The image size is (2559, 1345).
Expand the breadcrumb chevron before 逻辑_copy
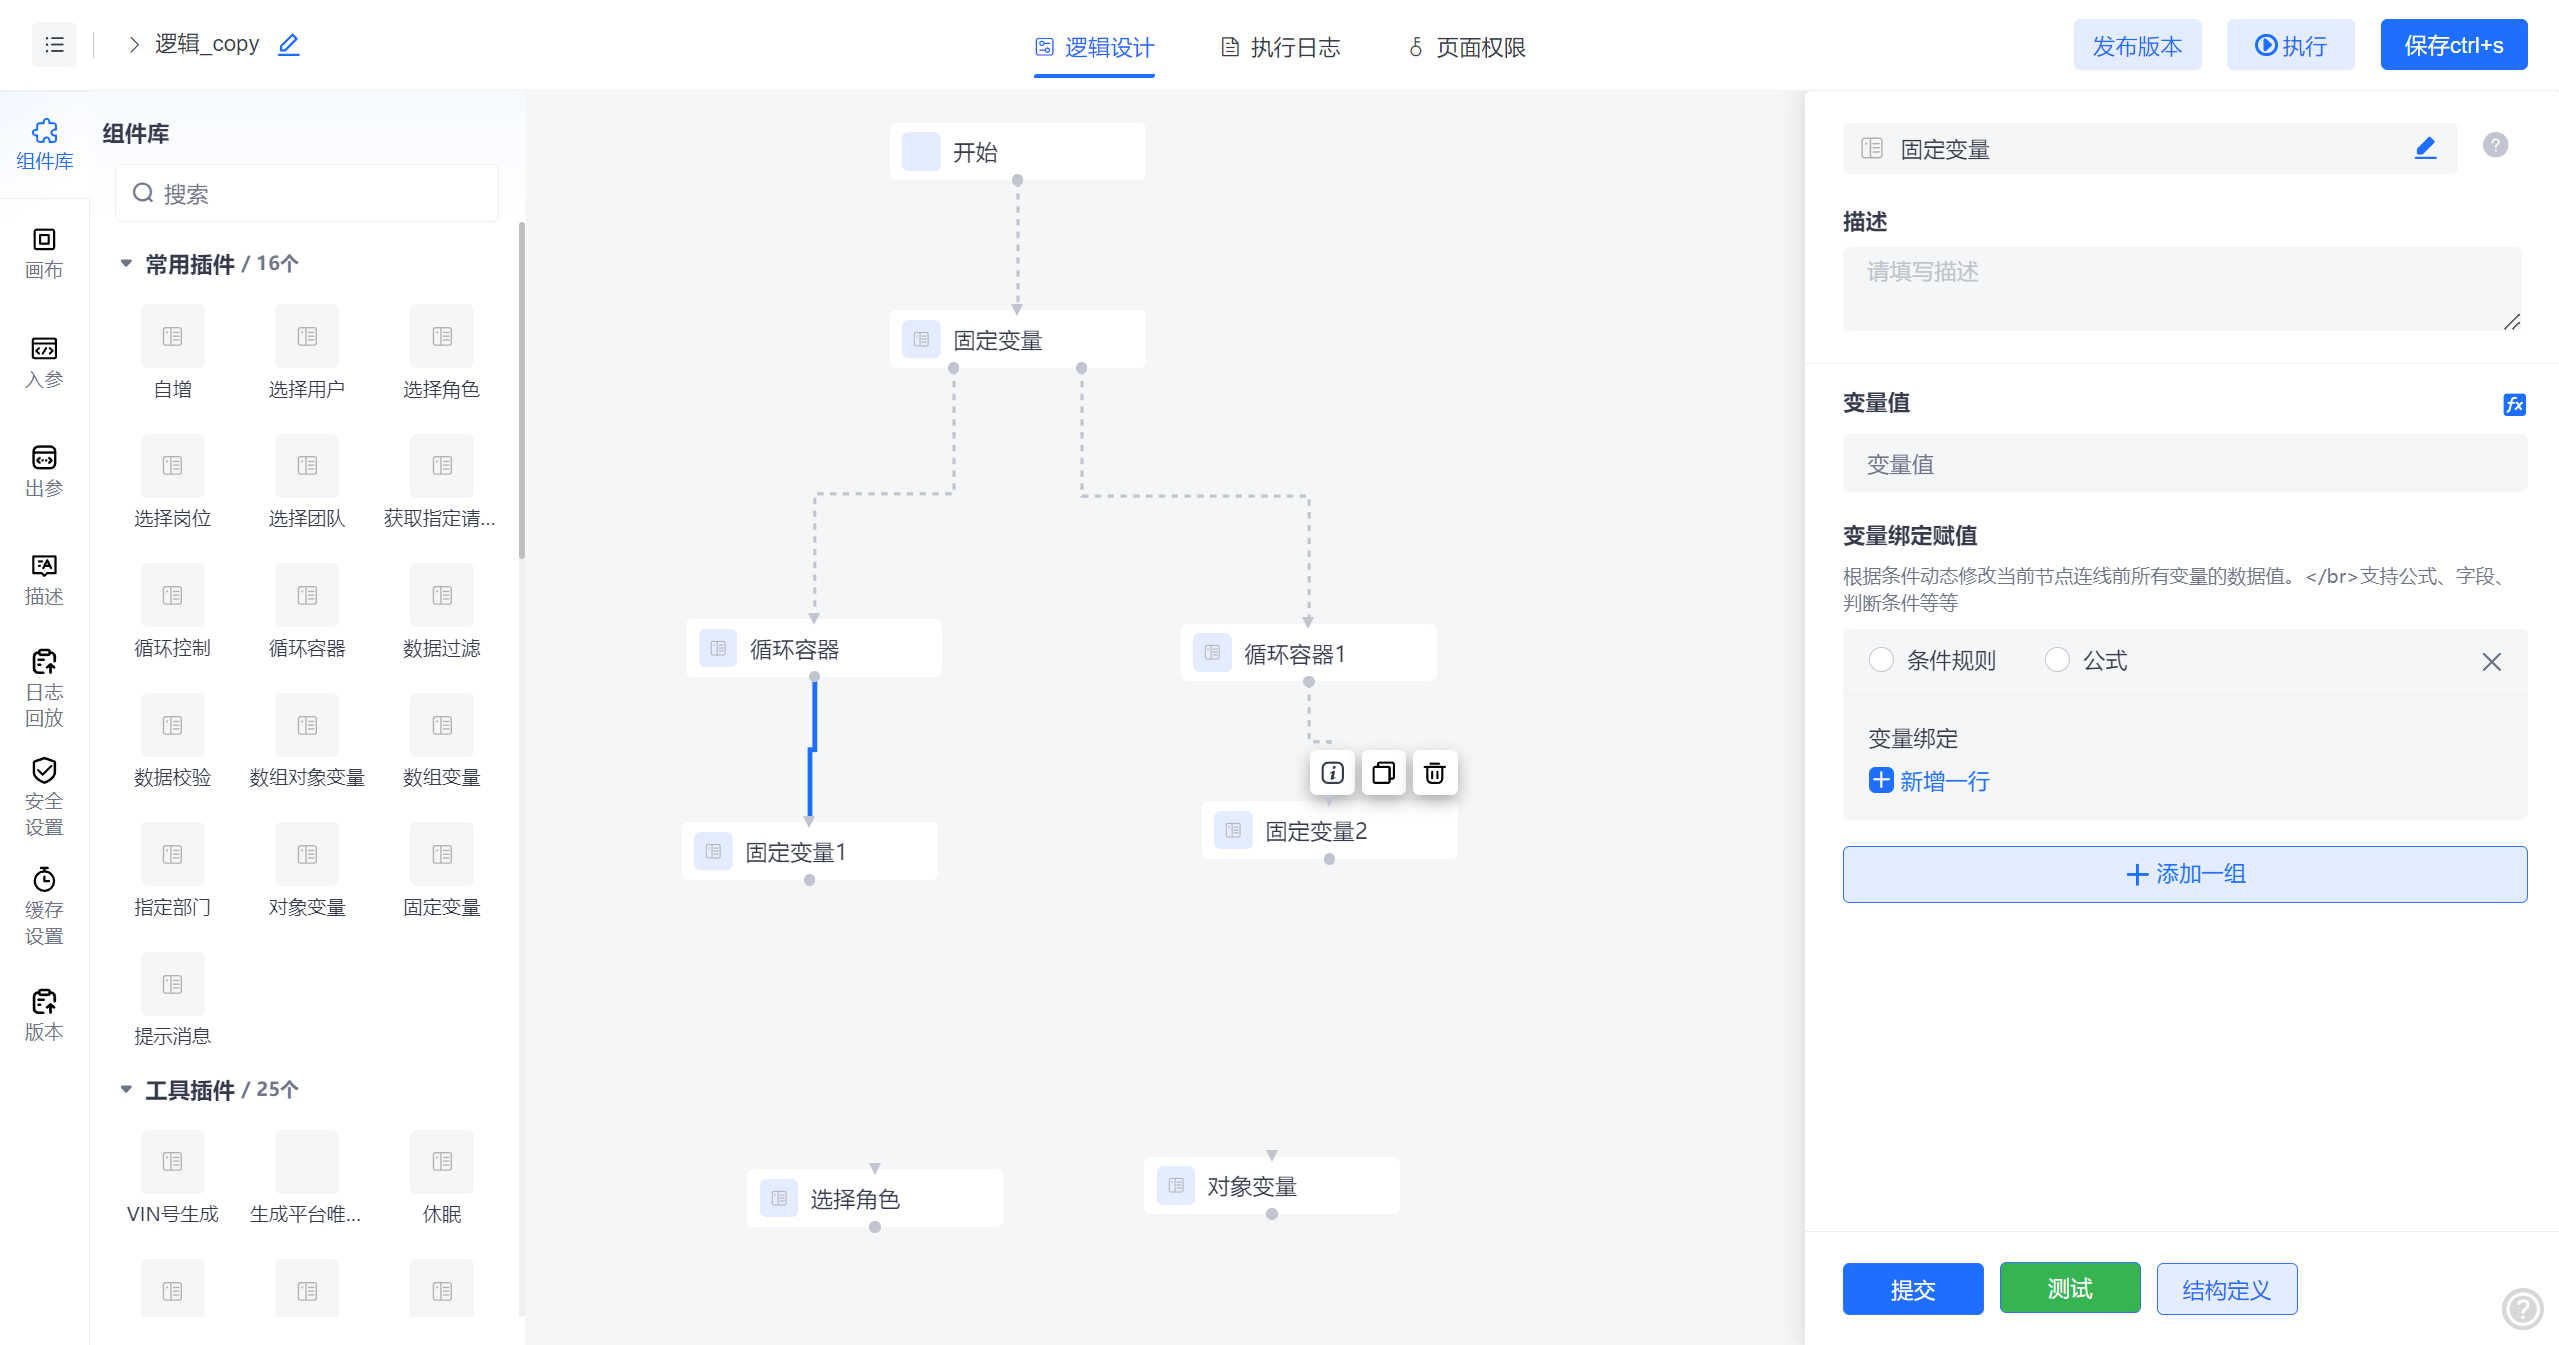tap(133, 44)
